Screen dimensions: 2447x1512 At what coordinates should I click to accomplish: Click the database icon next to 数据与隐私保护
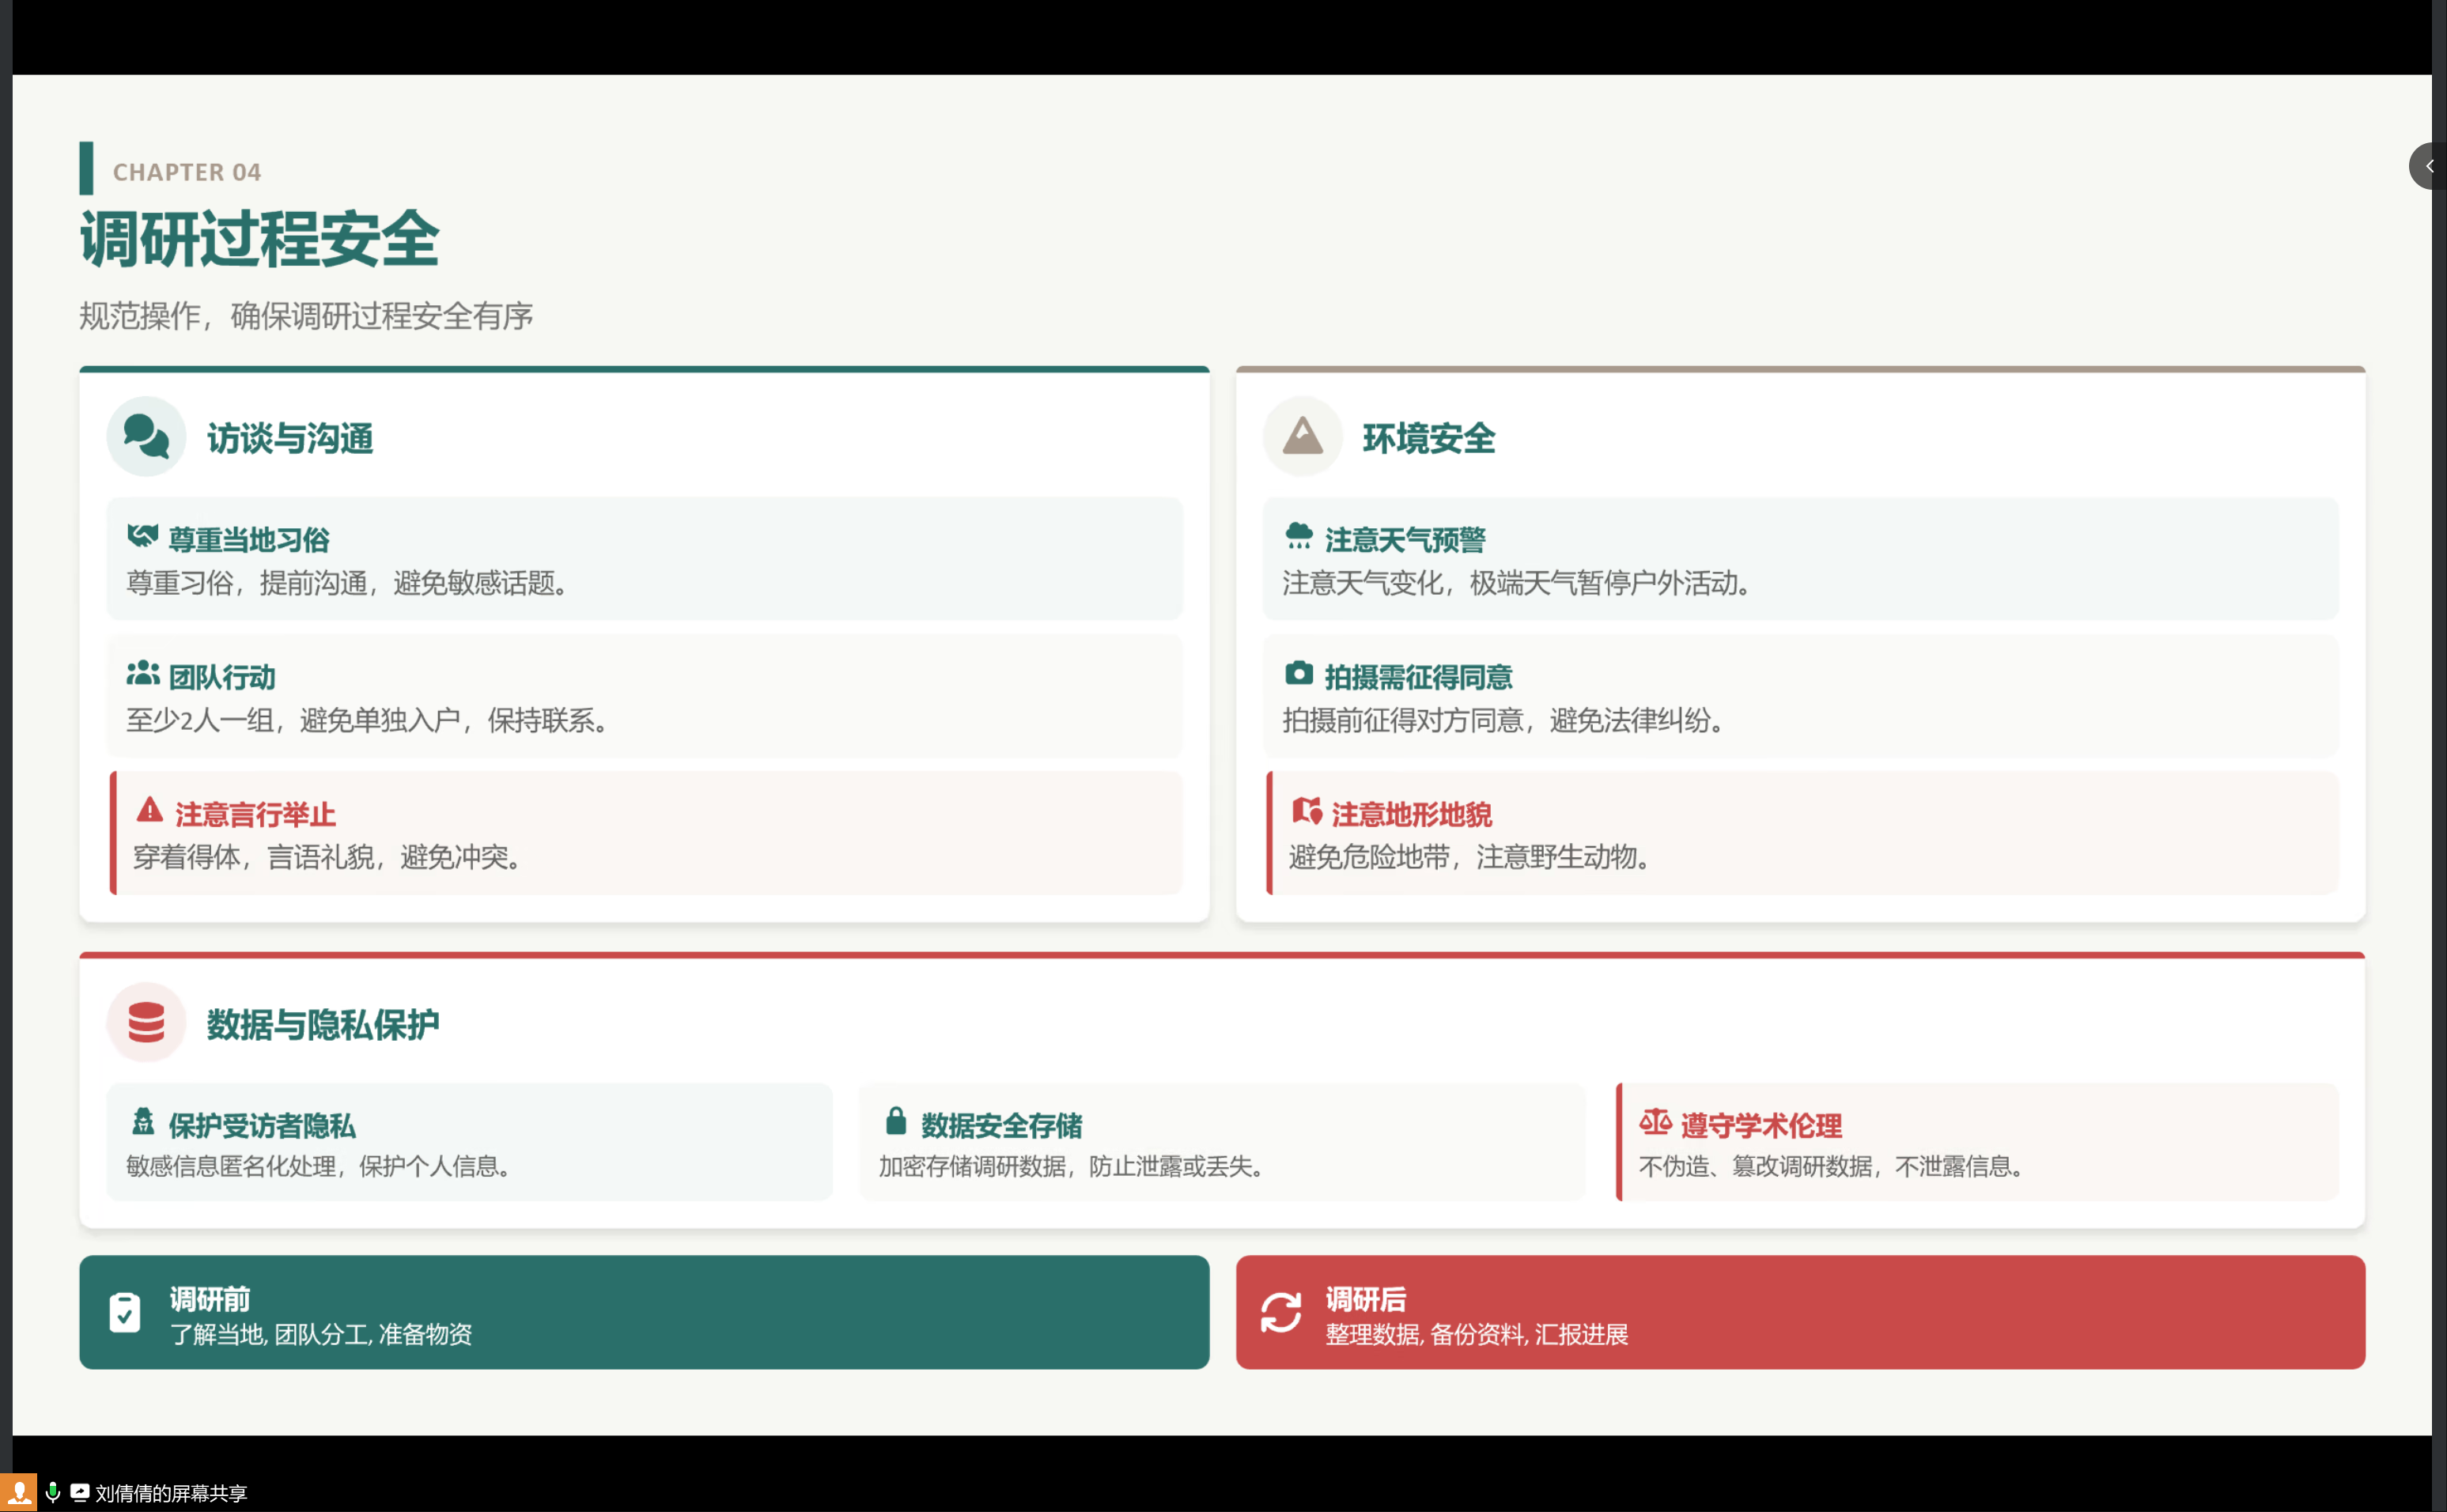point(146,1022)
